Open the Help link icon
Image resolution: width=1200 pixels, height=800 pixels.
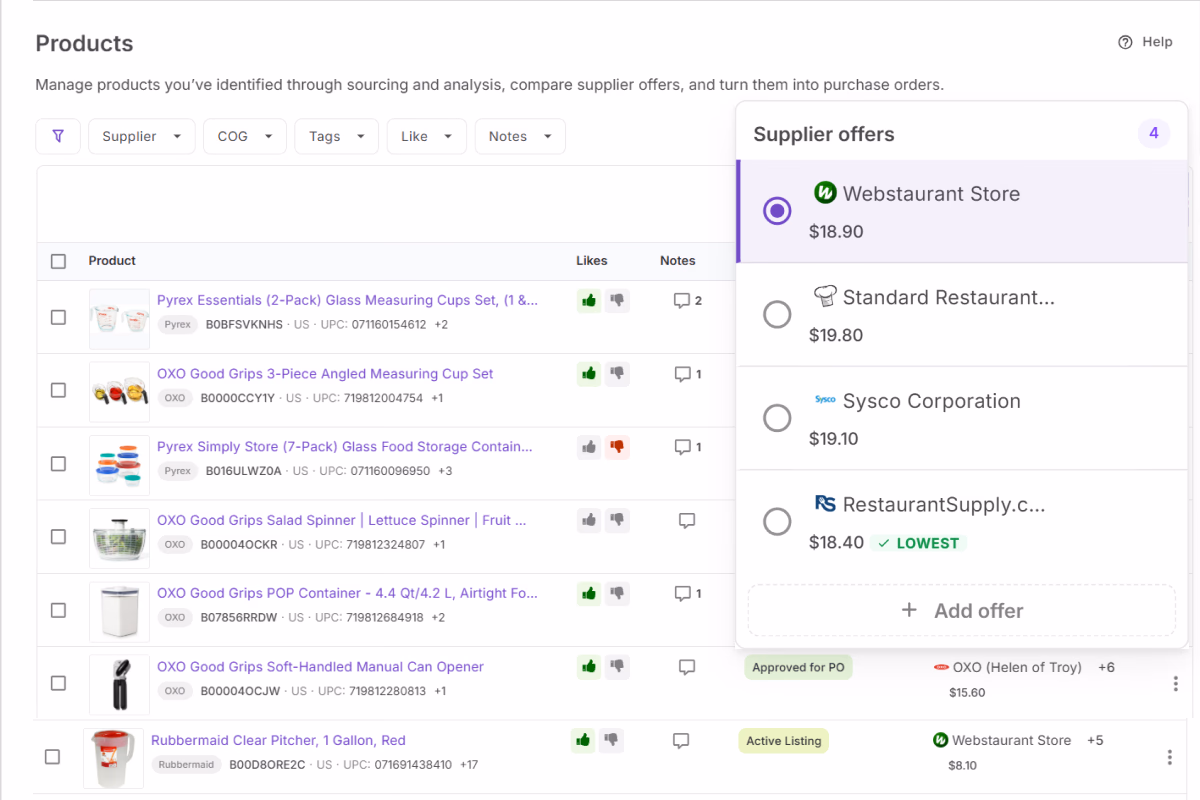[x=1125, y=42]
